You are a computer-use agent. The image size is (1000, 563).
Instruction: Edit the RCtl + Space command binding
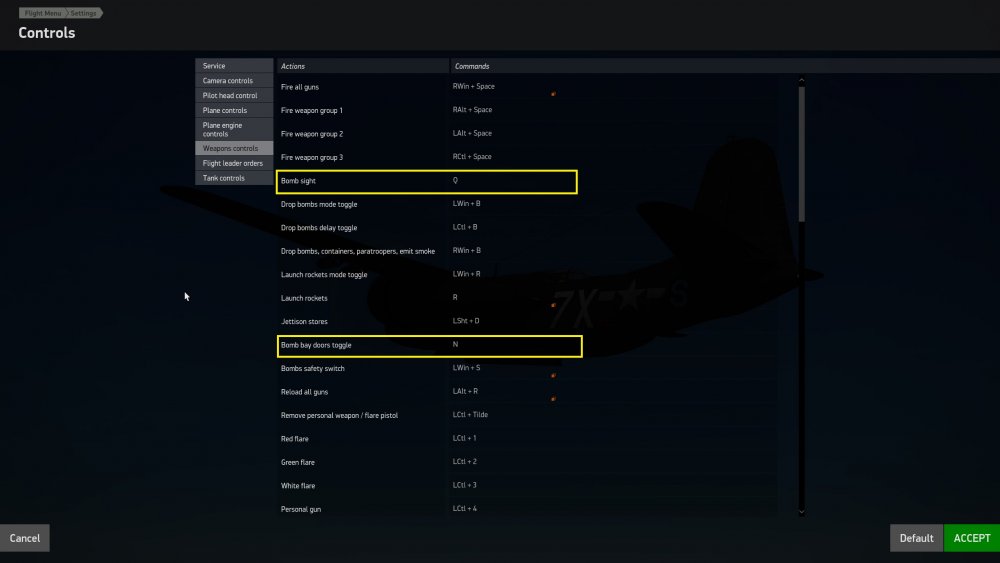pyautogui.click(x=473, y=156)
